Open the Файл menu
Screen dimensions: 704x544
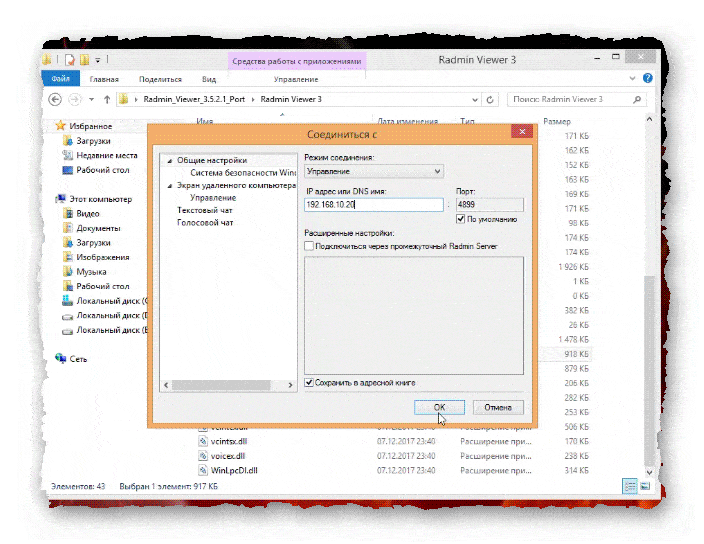pos(61,79)
